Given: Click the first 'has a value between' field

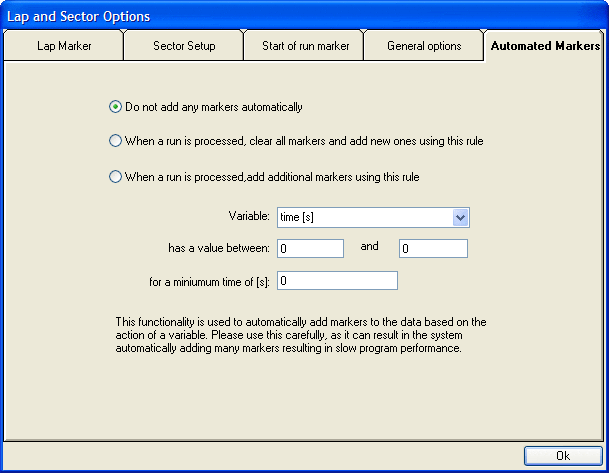Looking at the screenshot, I should (x=311, y=249).
